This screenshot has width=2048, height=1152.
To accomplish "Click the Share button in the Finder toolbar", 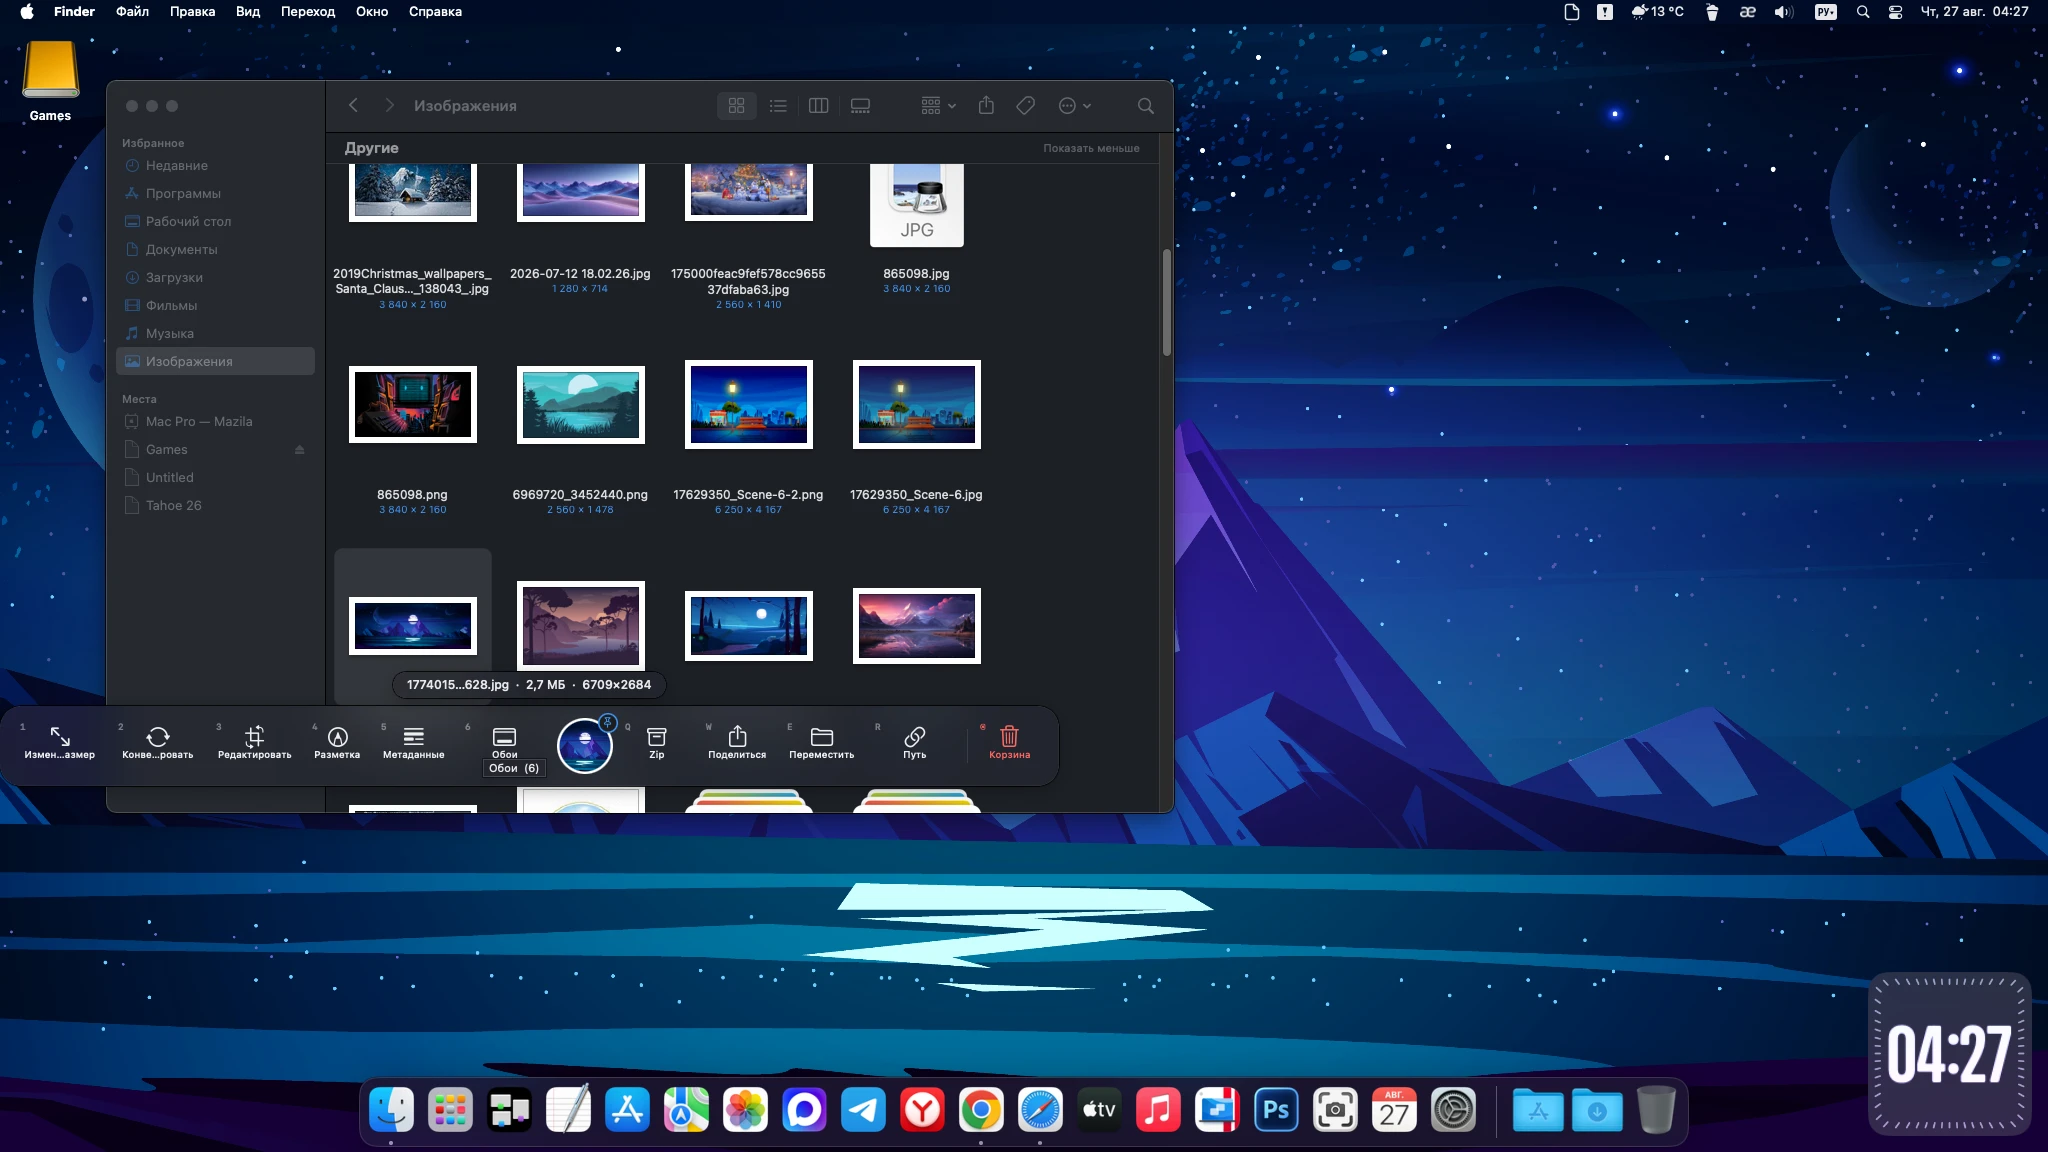I will [986, 105].
